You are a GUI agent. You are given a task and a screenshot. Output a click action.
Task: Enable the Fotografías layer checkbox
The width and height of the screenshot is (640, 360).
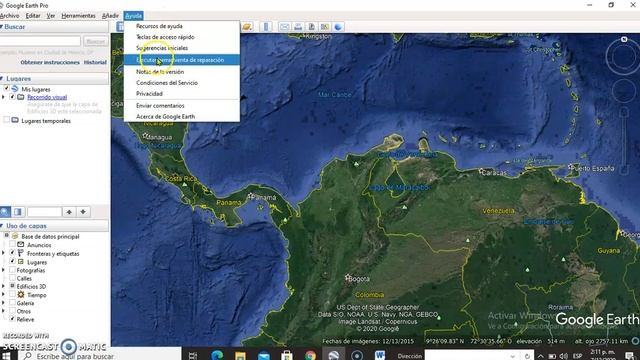[12, 270]
